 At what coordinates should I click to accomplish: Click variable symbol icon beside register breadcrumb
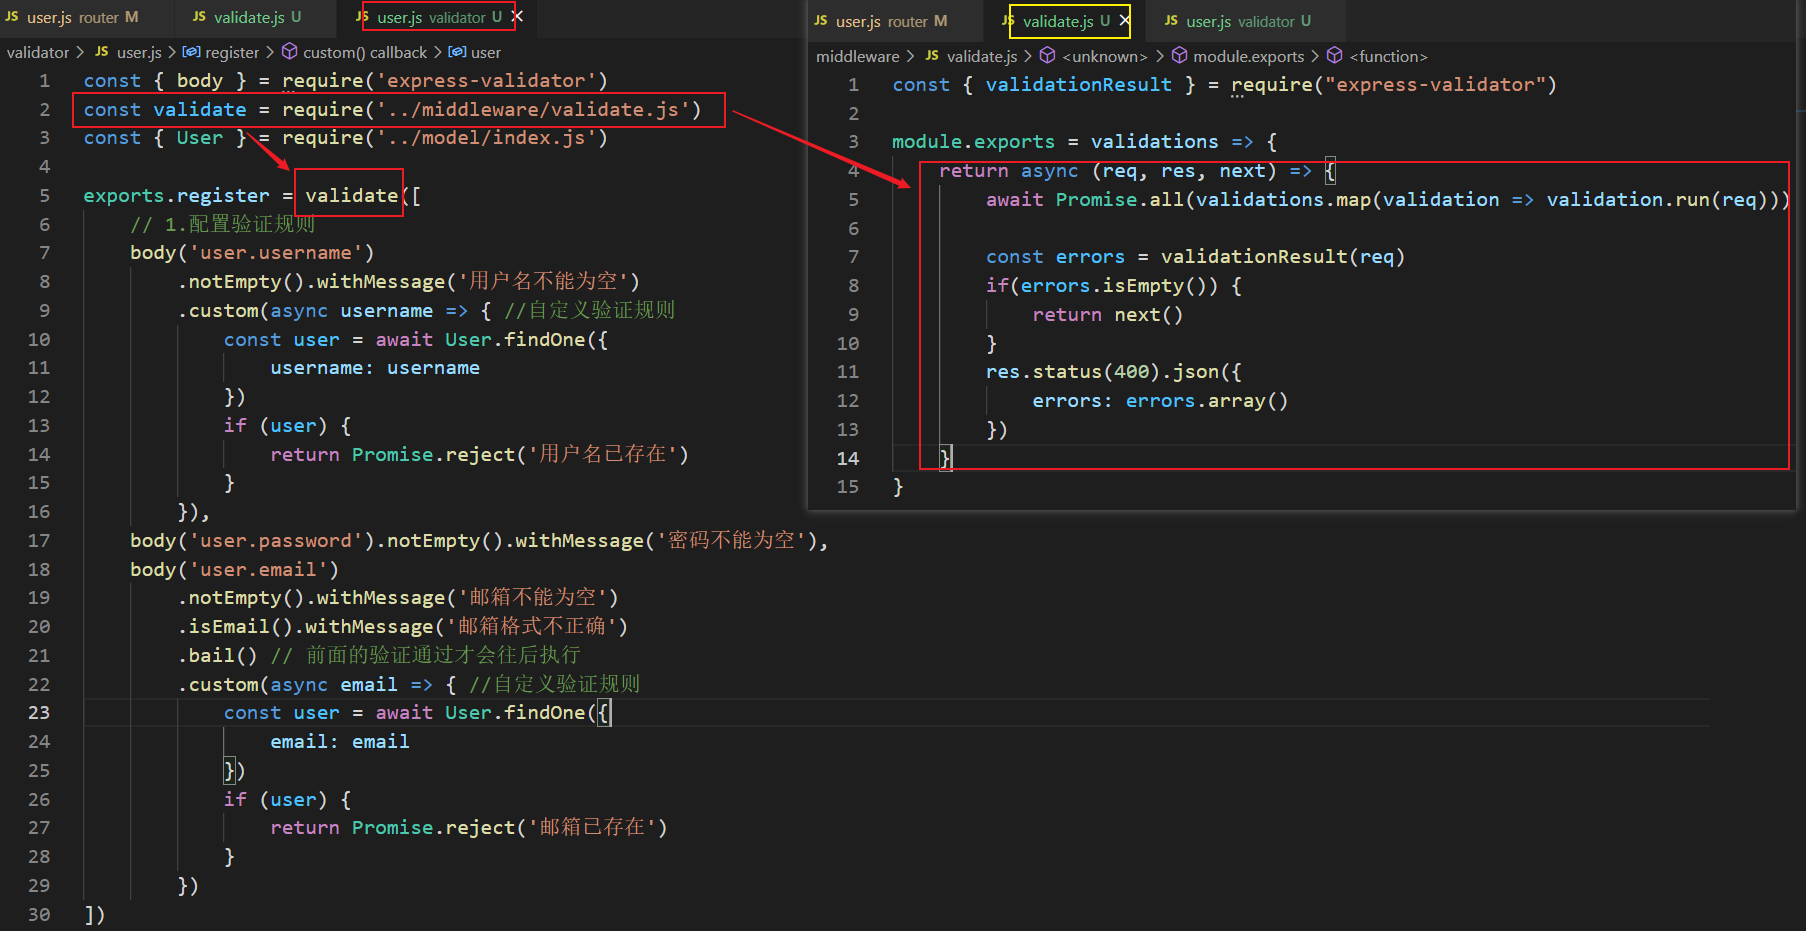click(191, 52)
